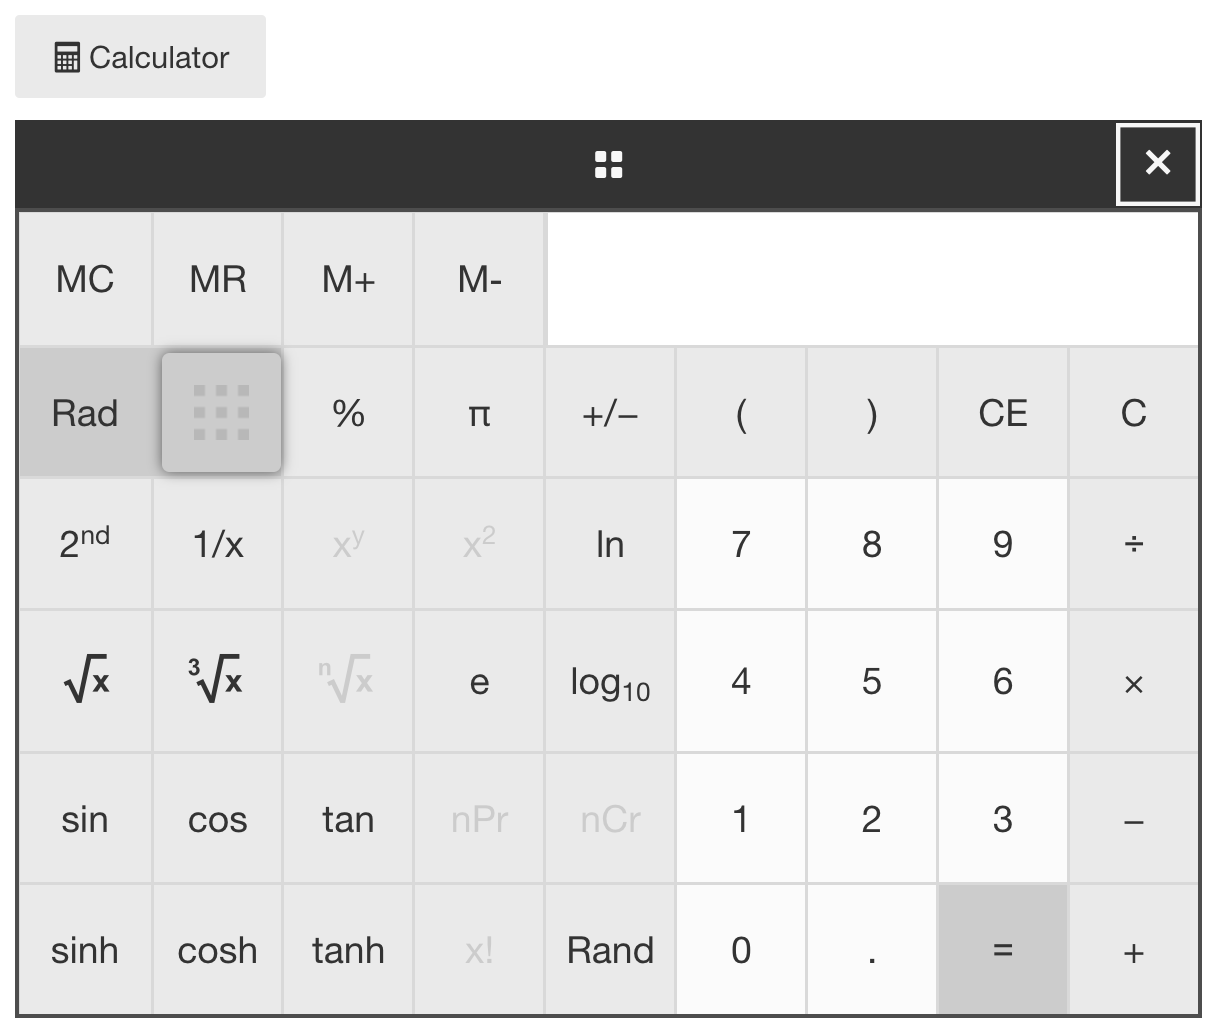Click the calculator display field

coord(873,279)
